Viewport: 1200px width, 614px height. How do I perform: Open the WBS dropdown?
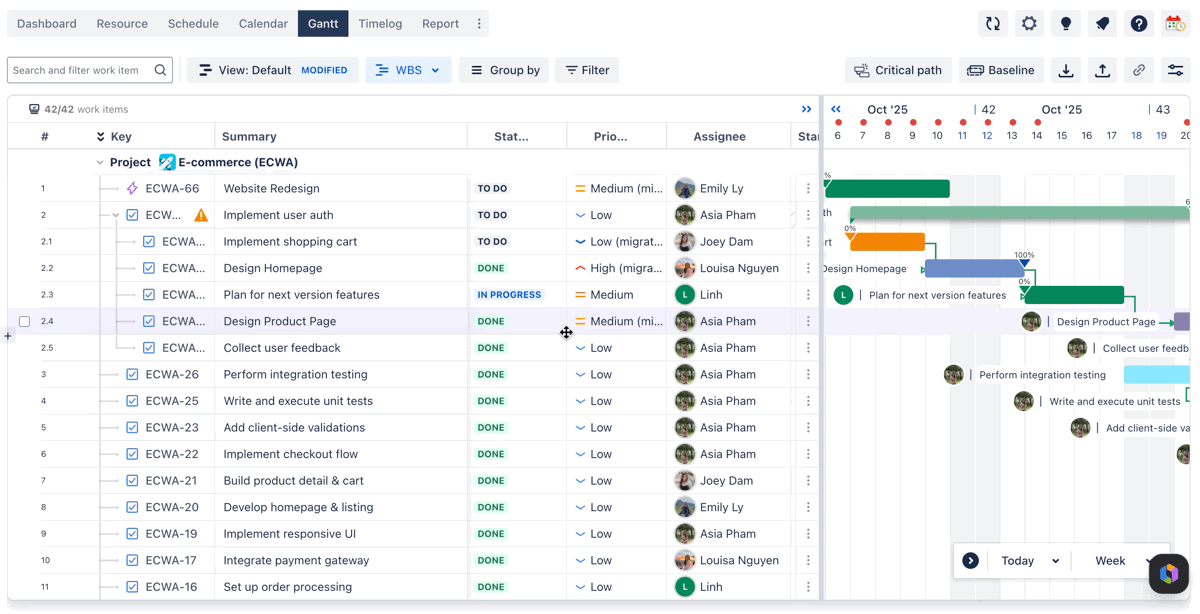408,70
